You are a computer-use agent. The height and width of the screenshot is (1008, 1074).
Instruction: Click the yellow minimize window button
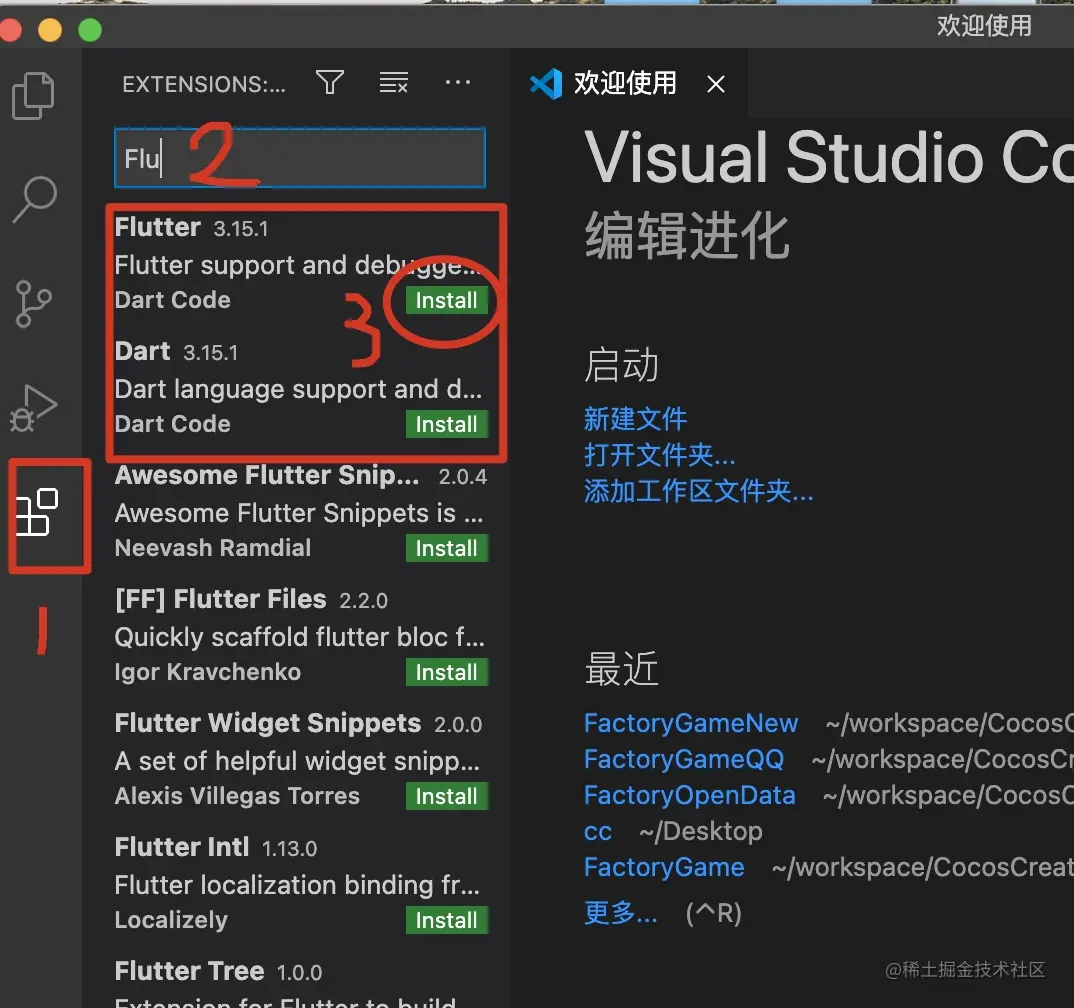50,30
